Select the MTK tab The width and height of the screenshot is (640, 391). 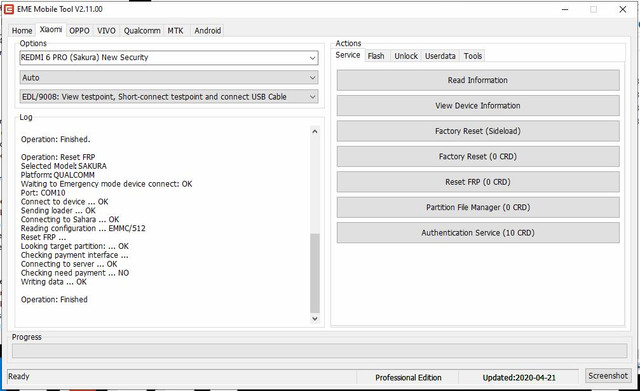[176, 31]
